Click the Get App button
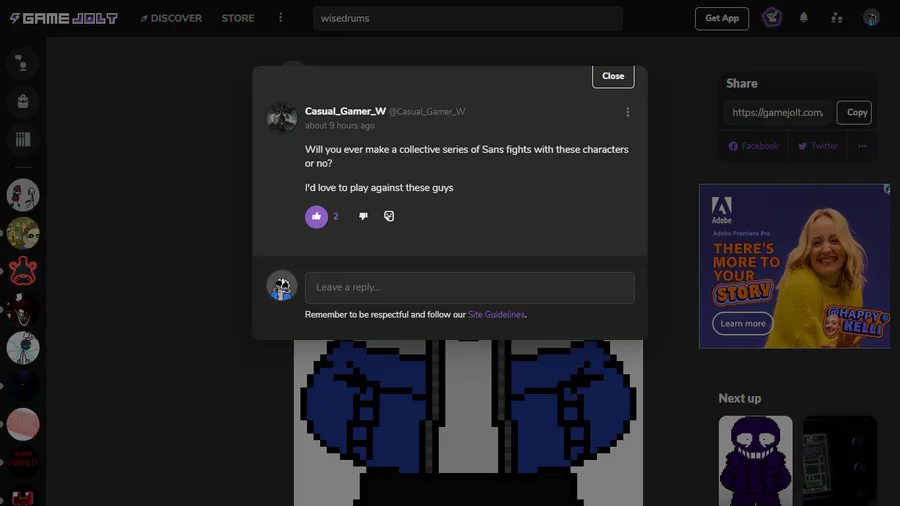The height and width of the screenshot is (506, 900). pyautogui.click(x=721, y=18)
